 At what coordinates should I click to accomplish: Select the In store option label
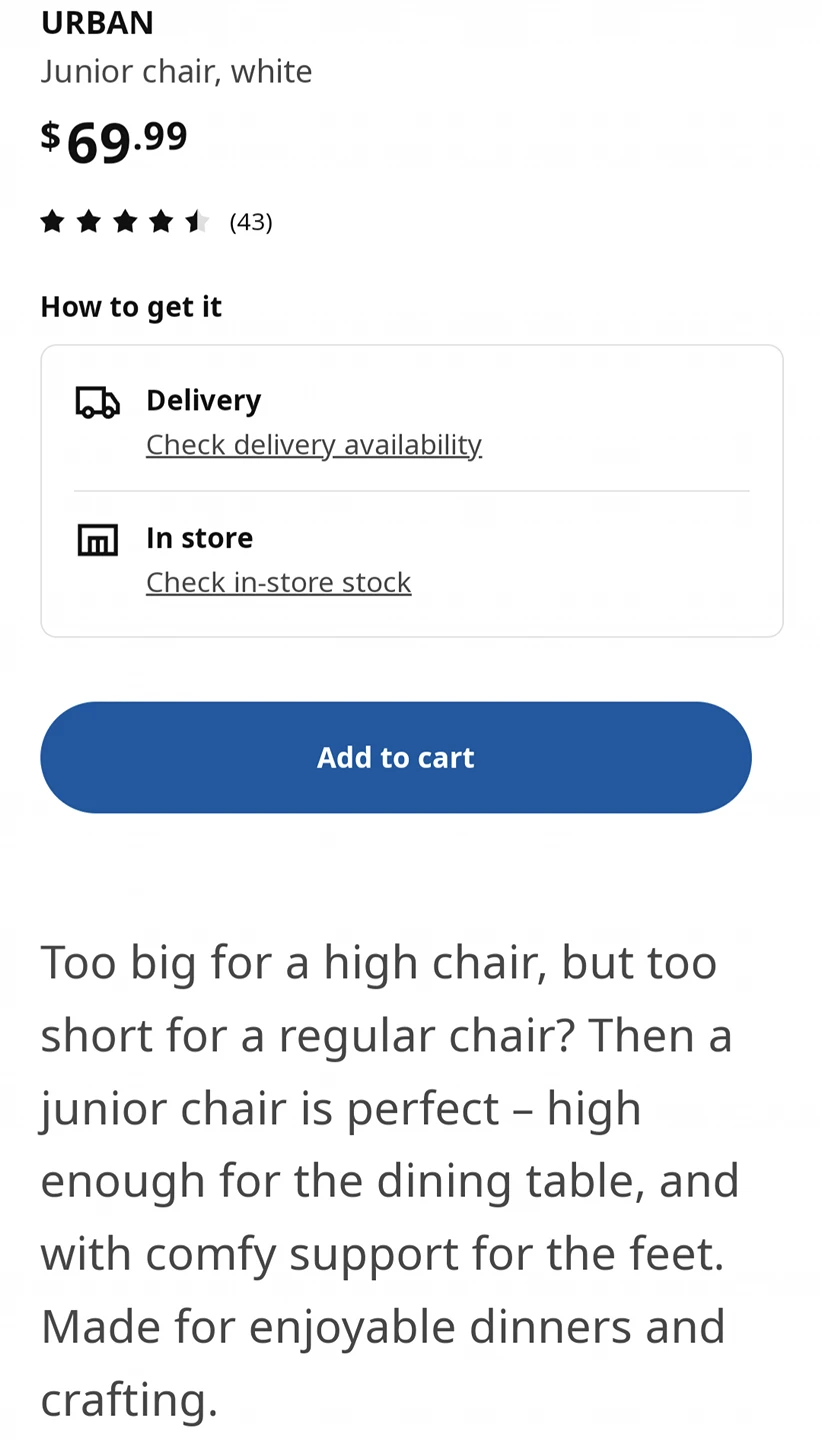click(x=200, y=538)
